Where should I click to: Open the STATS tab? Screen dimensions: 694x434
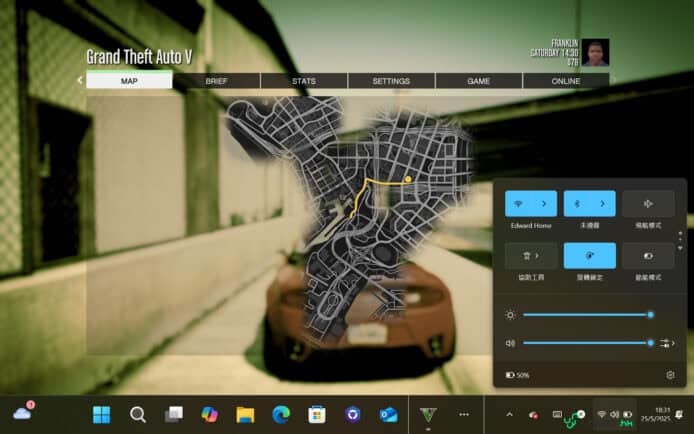pos(304,80)
